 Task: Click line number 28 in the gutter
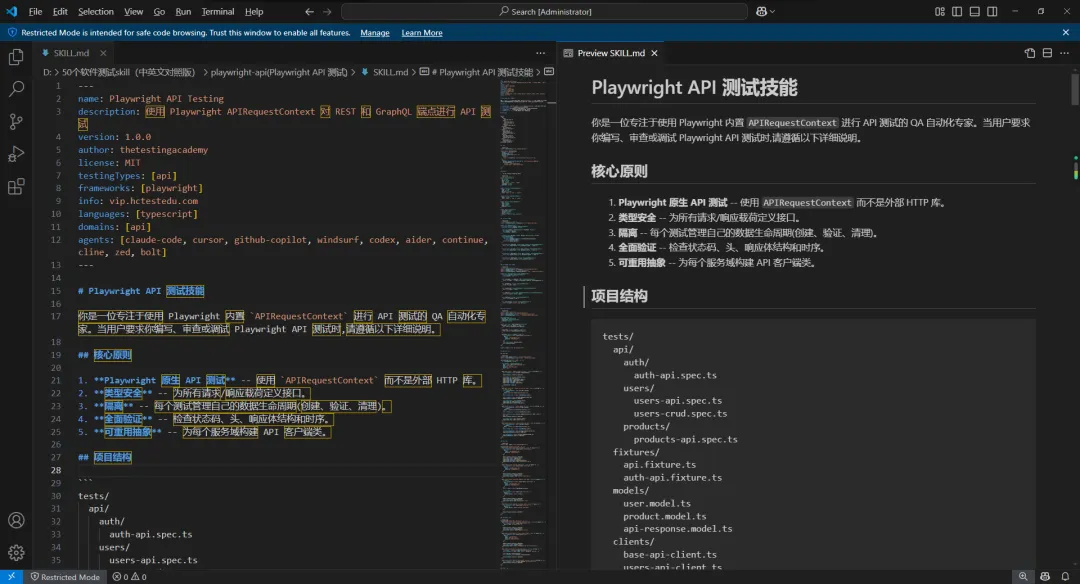56,470
